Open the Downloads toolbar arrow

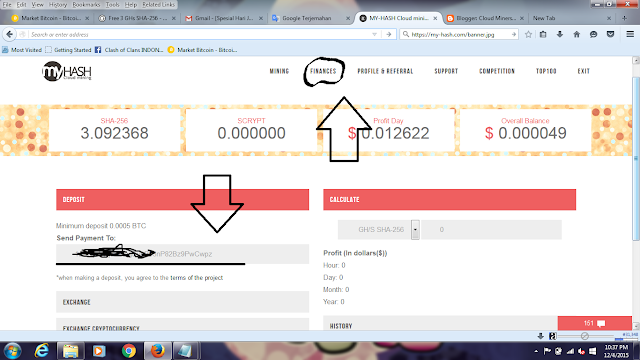[560, 34]
